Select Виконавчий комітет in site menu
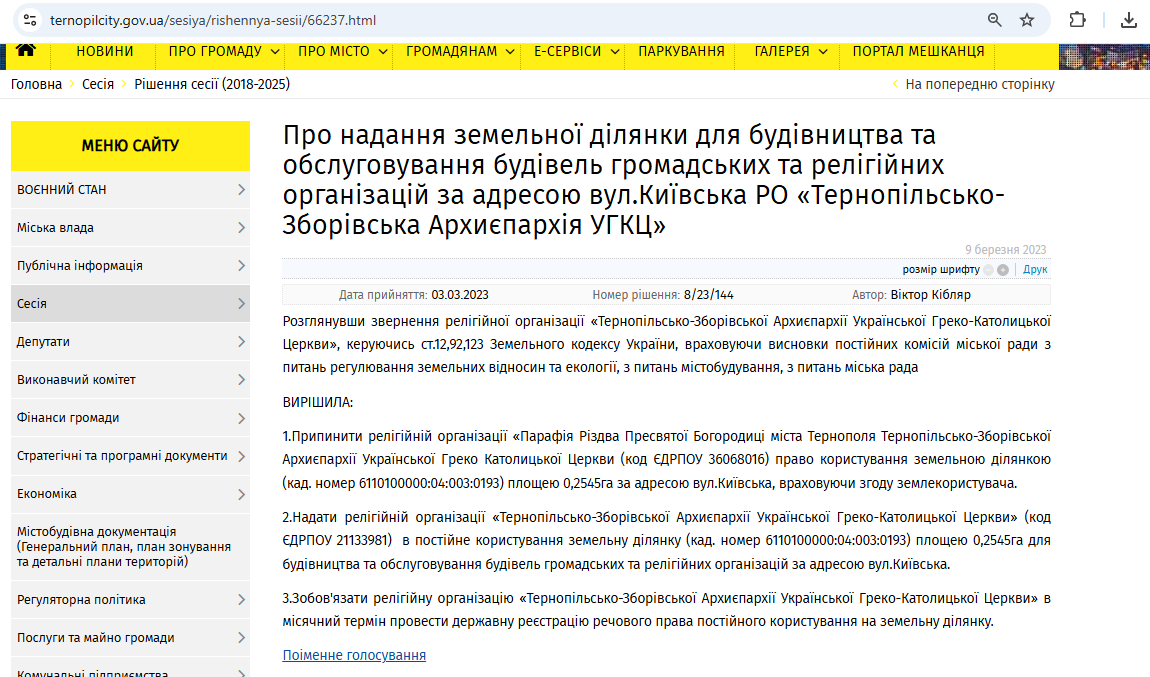 131,380
